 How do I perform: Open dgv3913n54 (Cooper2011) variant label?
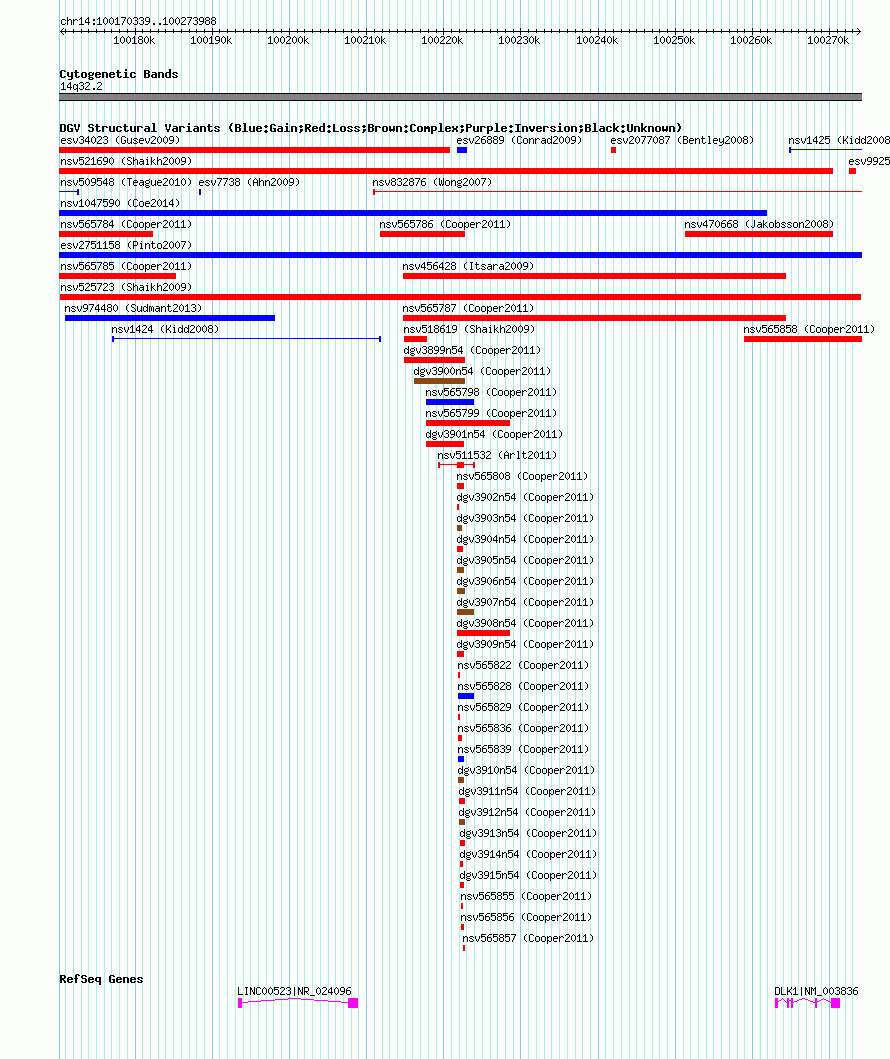click(x=528, y=833)
